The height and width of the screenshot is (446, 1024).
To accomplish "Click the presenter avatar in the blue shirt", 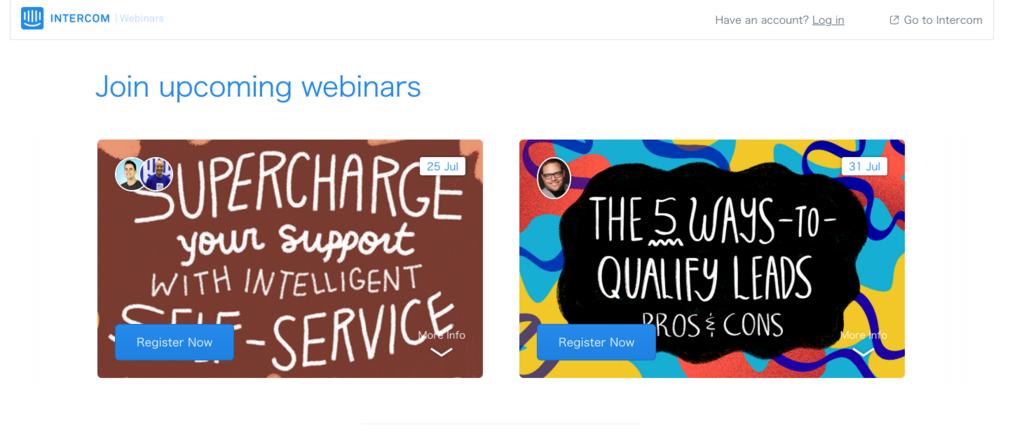I will pos(157,174).
